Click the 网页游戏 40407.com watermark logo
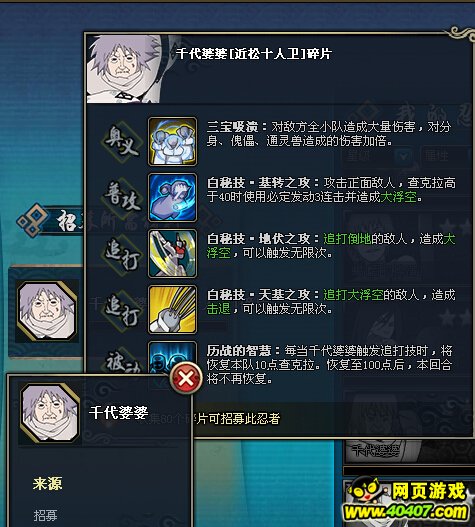This screenshot has height=527, width=475. coord(407,501)
